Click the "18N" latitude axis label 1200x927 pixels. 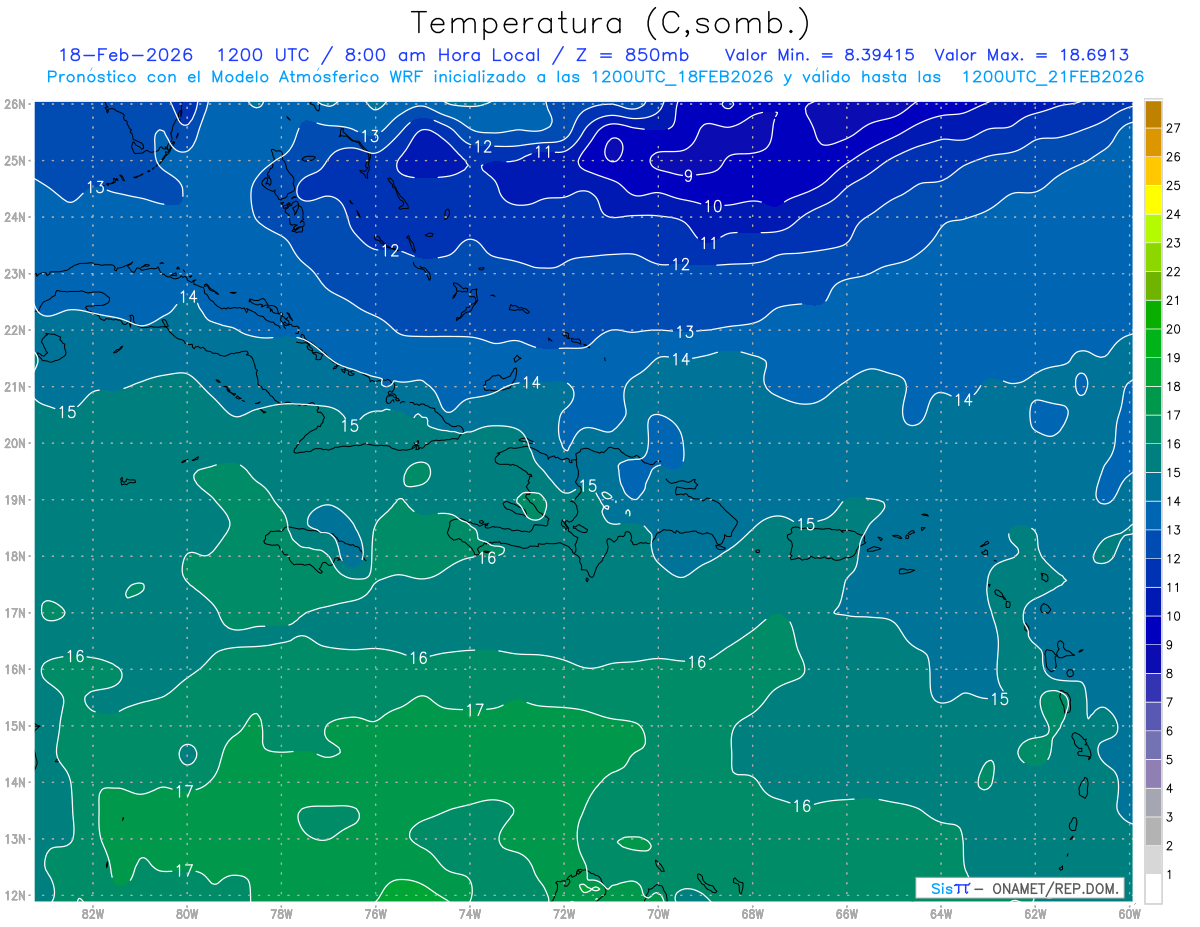click(15, 556)
